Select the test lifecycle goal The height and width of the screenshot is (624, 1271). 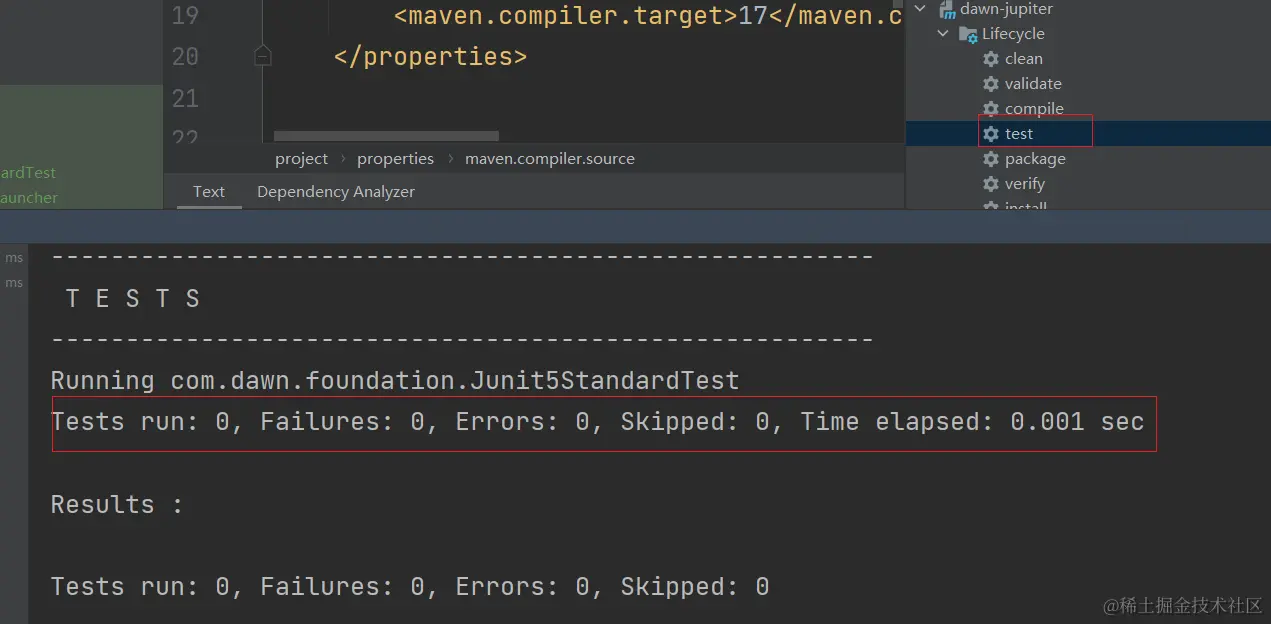(1019, 134)
